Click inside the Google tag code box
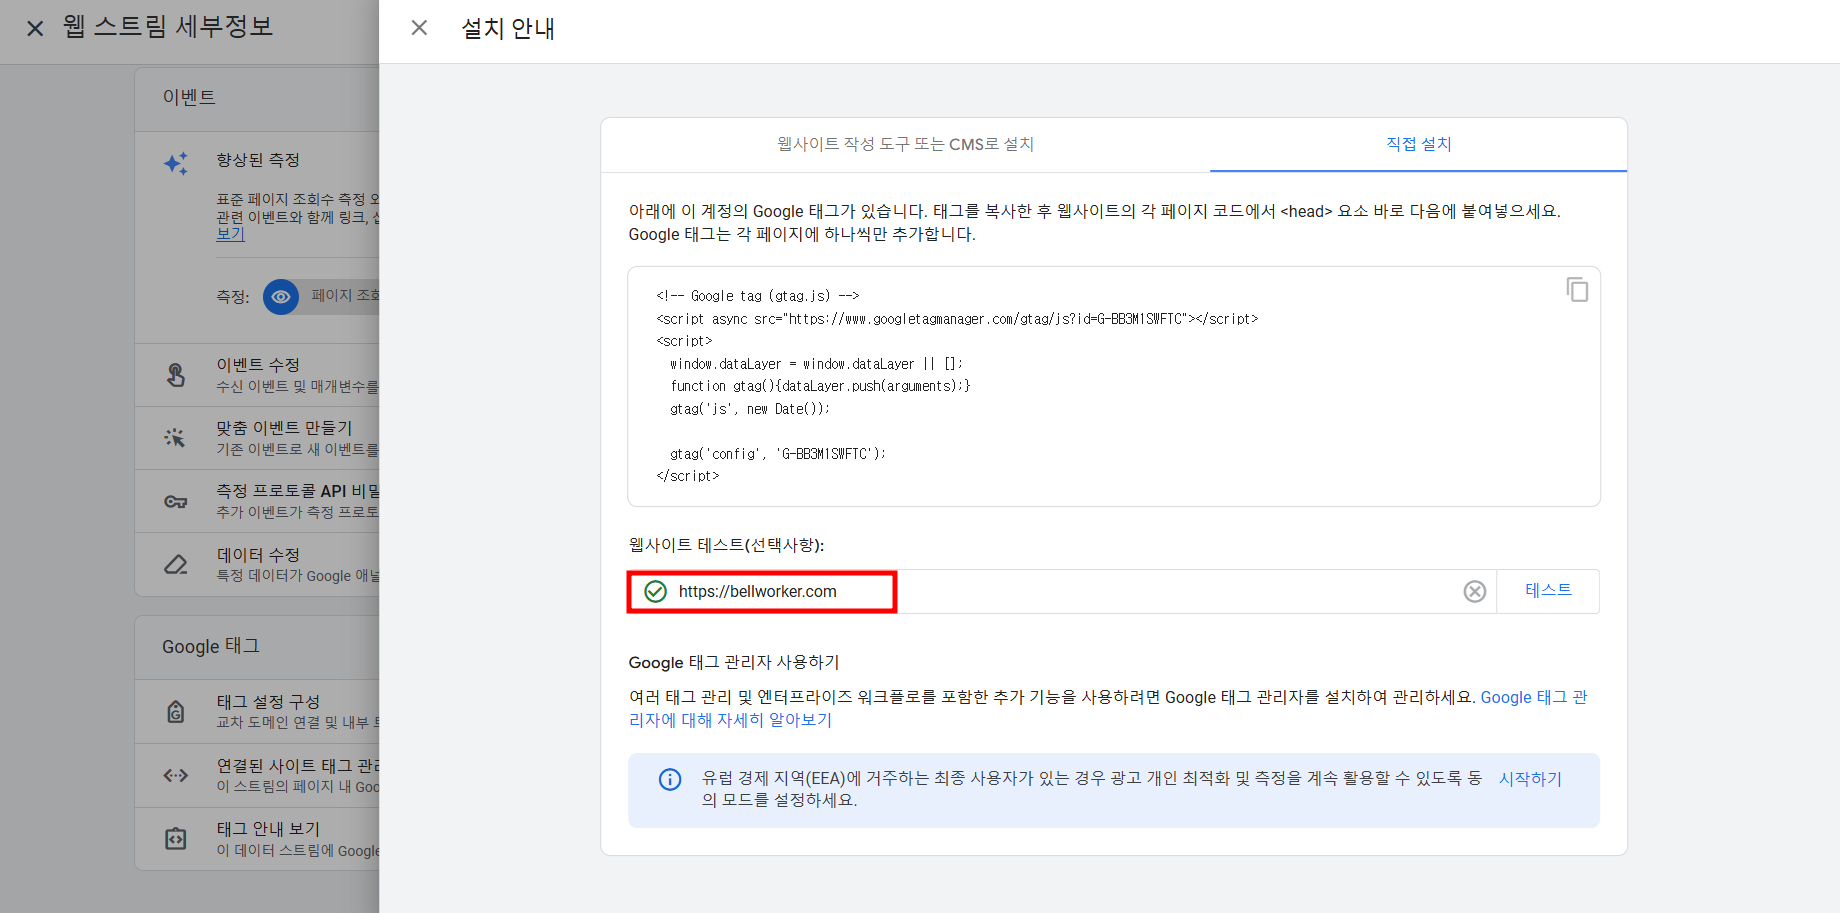1840x913 pixels. pos(1114,386)
